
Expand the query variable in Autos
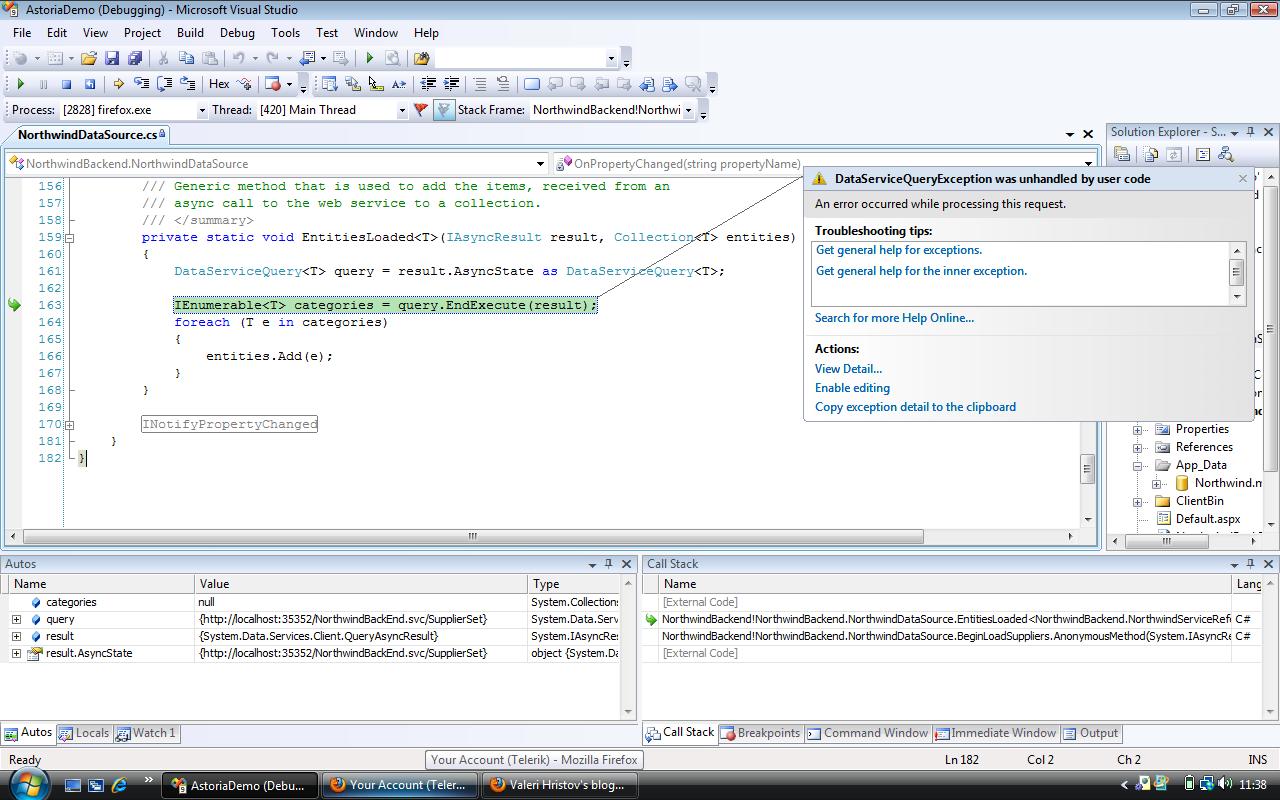(16, 619)
